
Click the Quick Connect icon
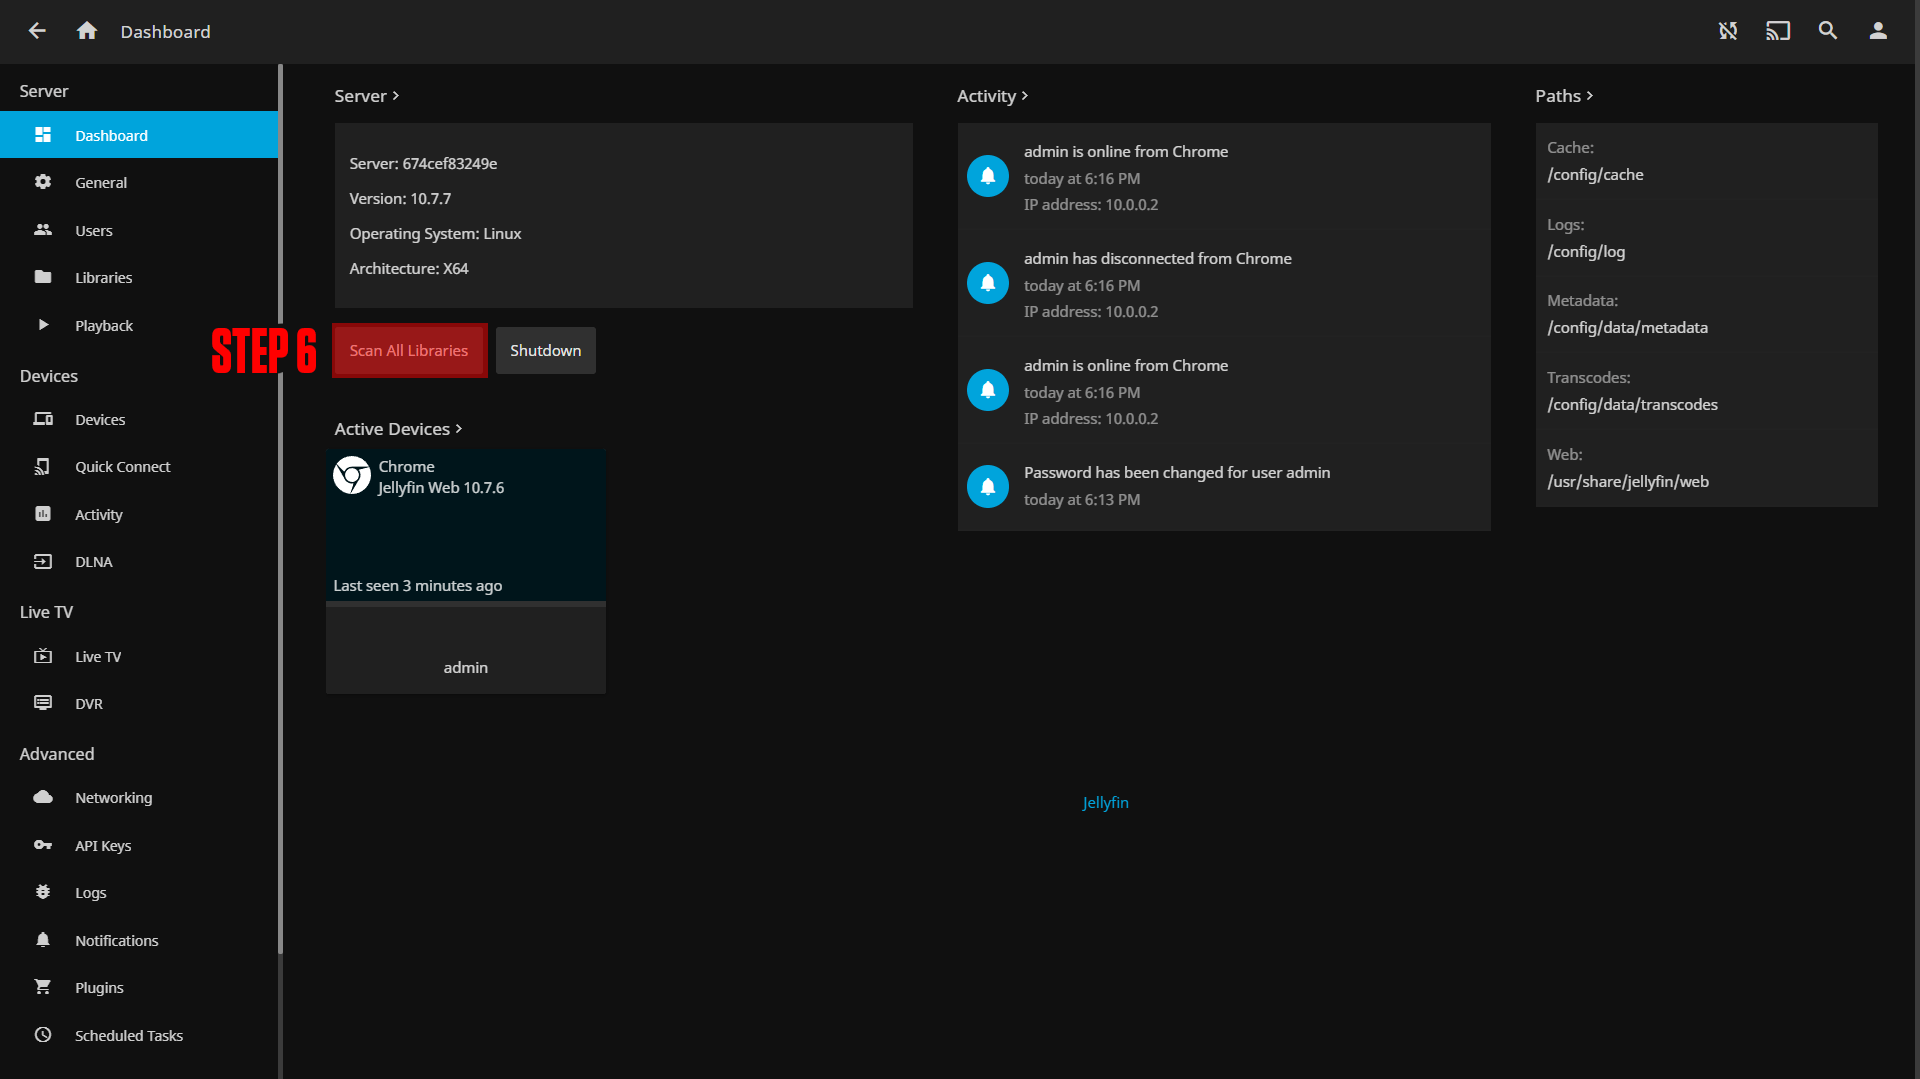43,466
